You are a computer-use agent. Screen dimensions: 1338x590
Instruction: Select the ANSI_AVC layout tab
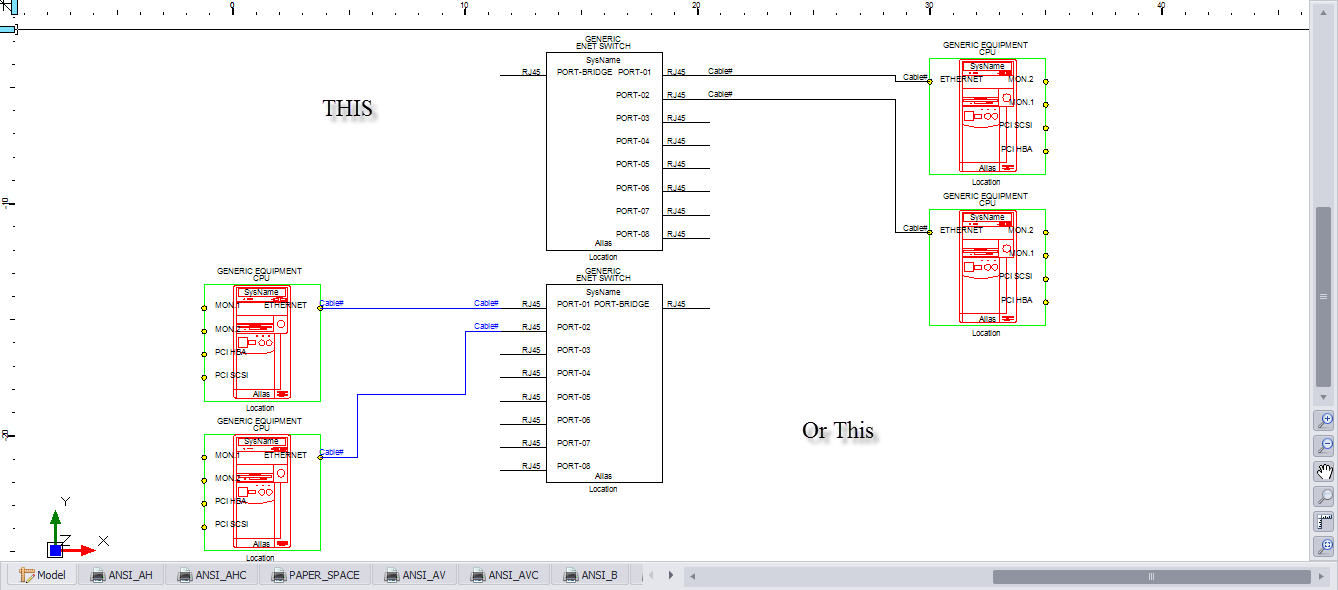504,575
